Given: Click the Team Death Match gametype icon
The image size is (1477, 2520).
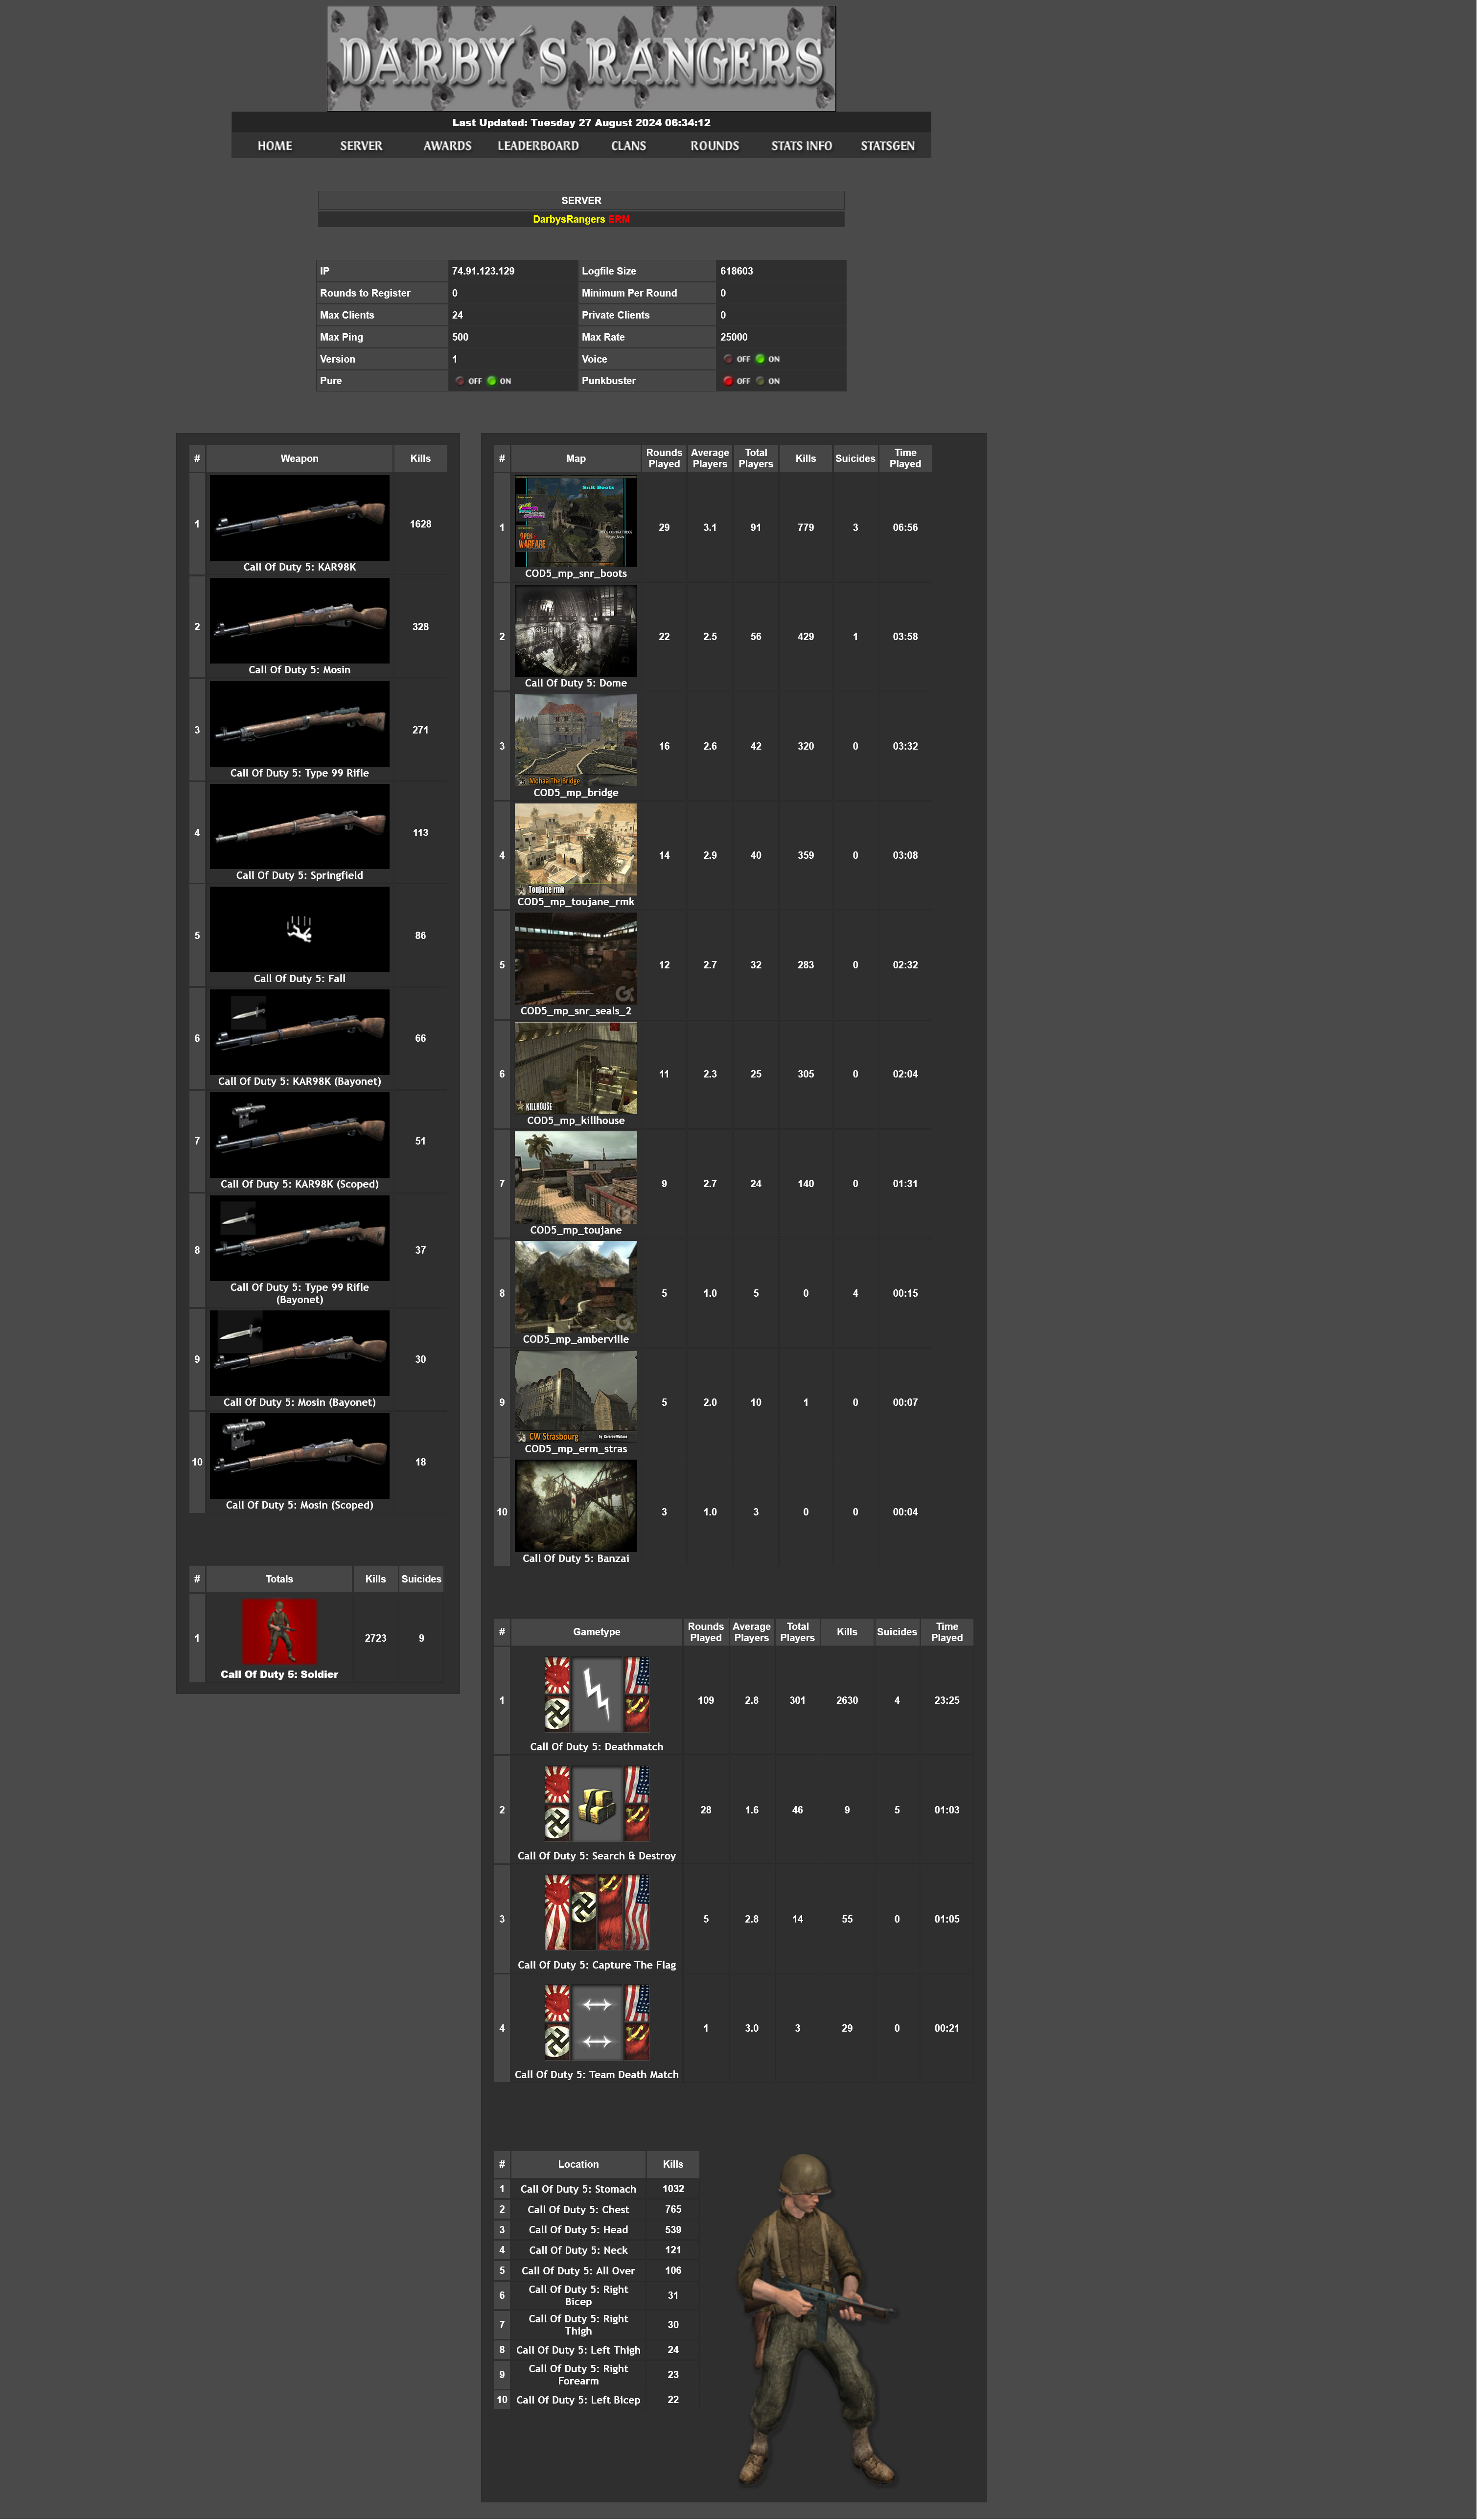Looking at the screenshot, I should pyautogui.click(x=597, y=2023).
